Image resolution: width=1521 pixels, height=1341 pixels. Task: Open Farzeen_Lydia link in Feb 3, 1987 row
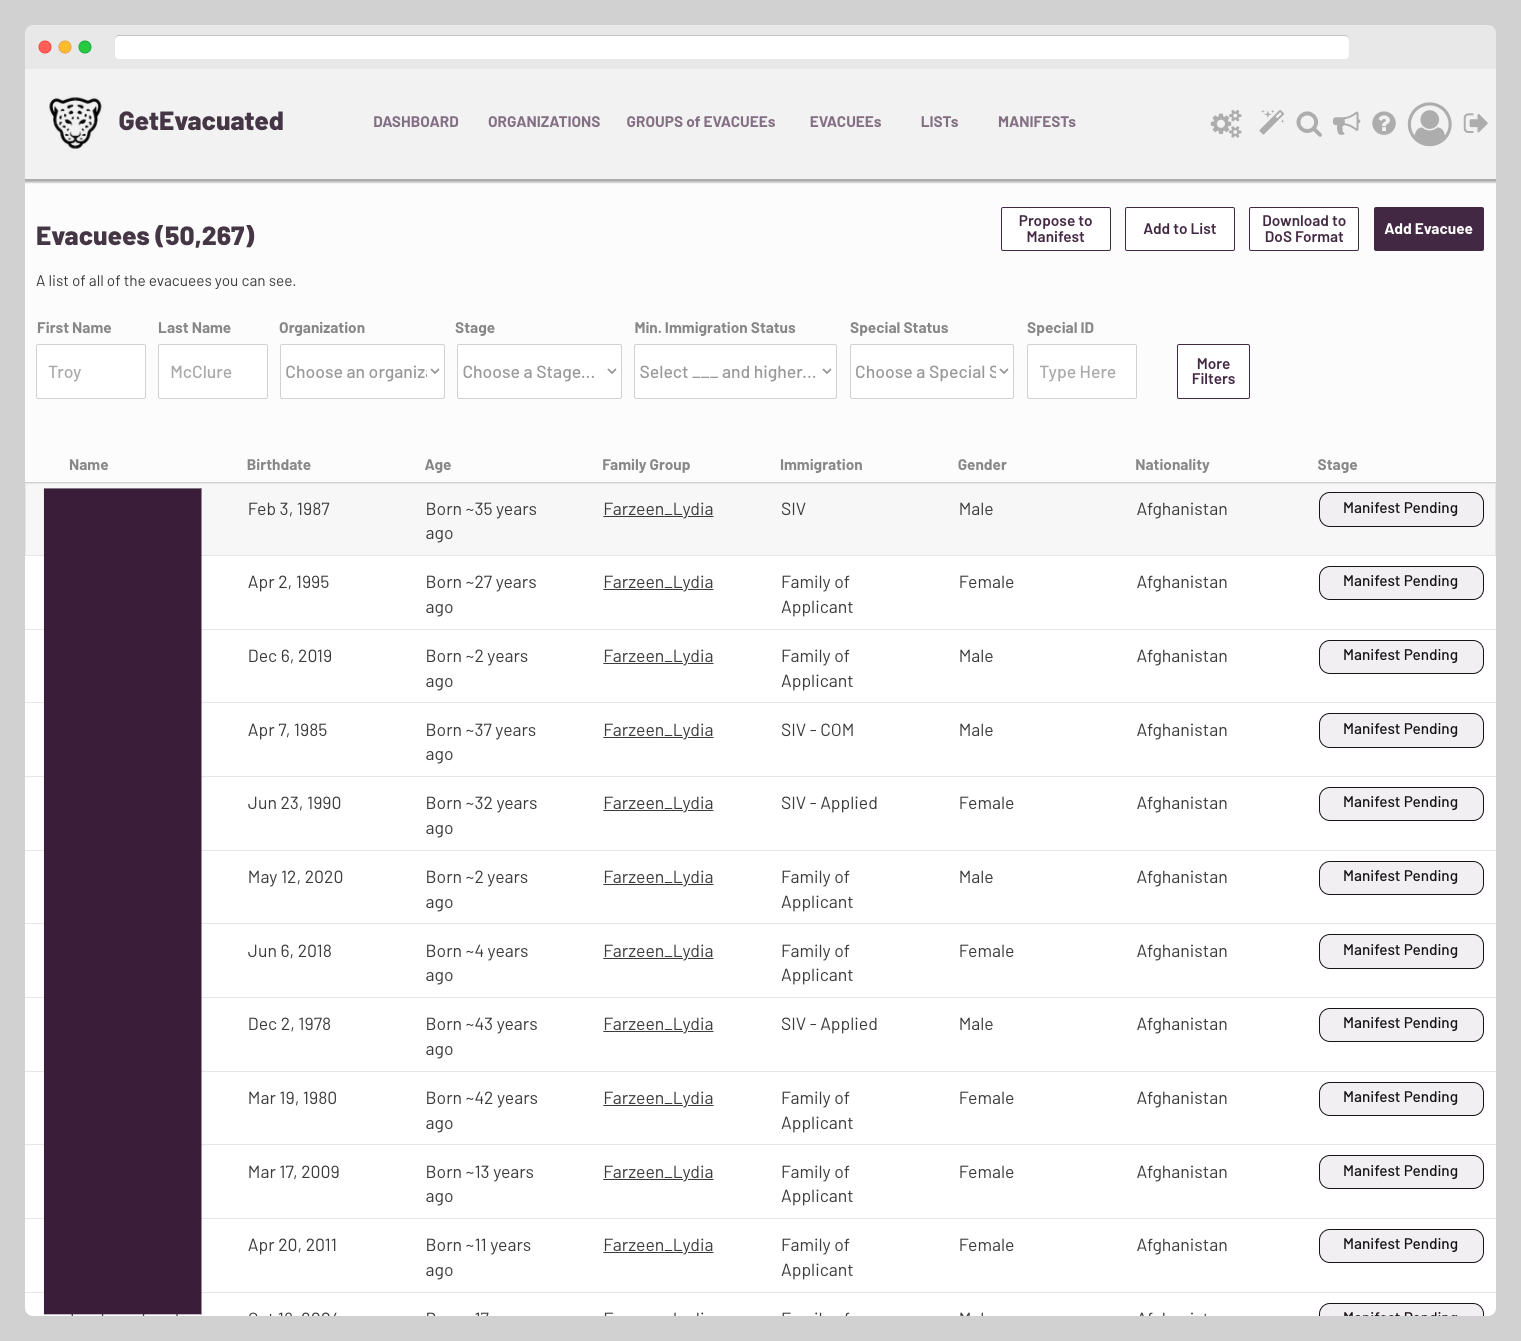(x=658, y=509)
